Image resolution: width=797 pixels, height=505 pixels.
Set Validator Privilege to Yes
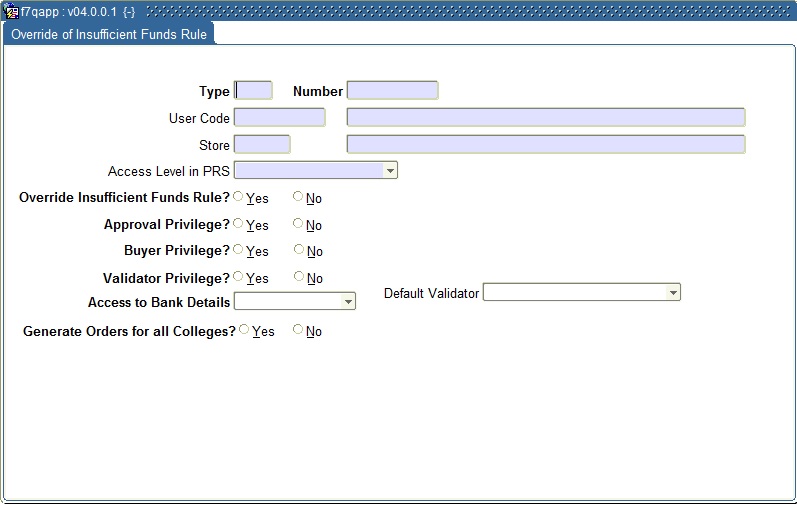pyautogui.click(x=239, y=277)
